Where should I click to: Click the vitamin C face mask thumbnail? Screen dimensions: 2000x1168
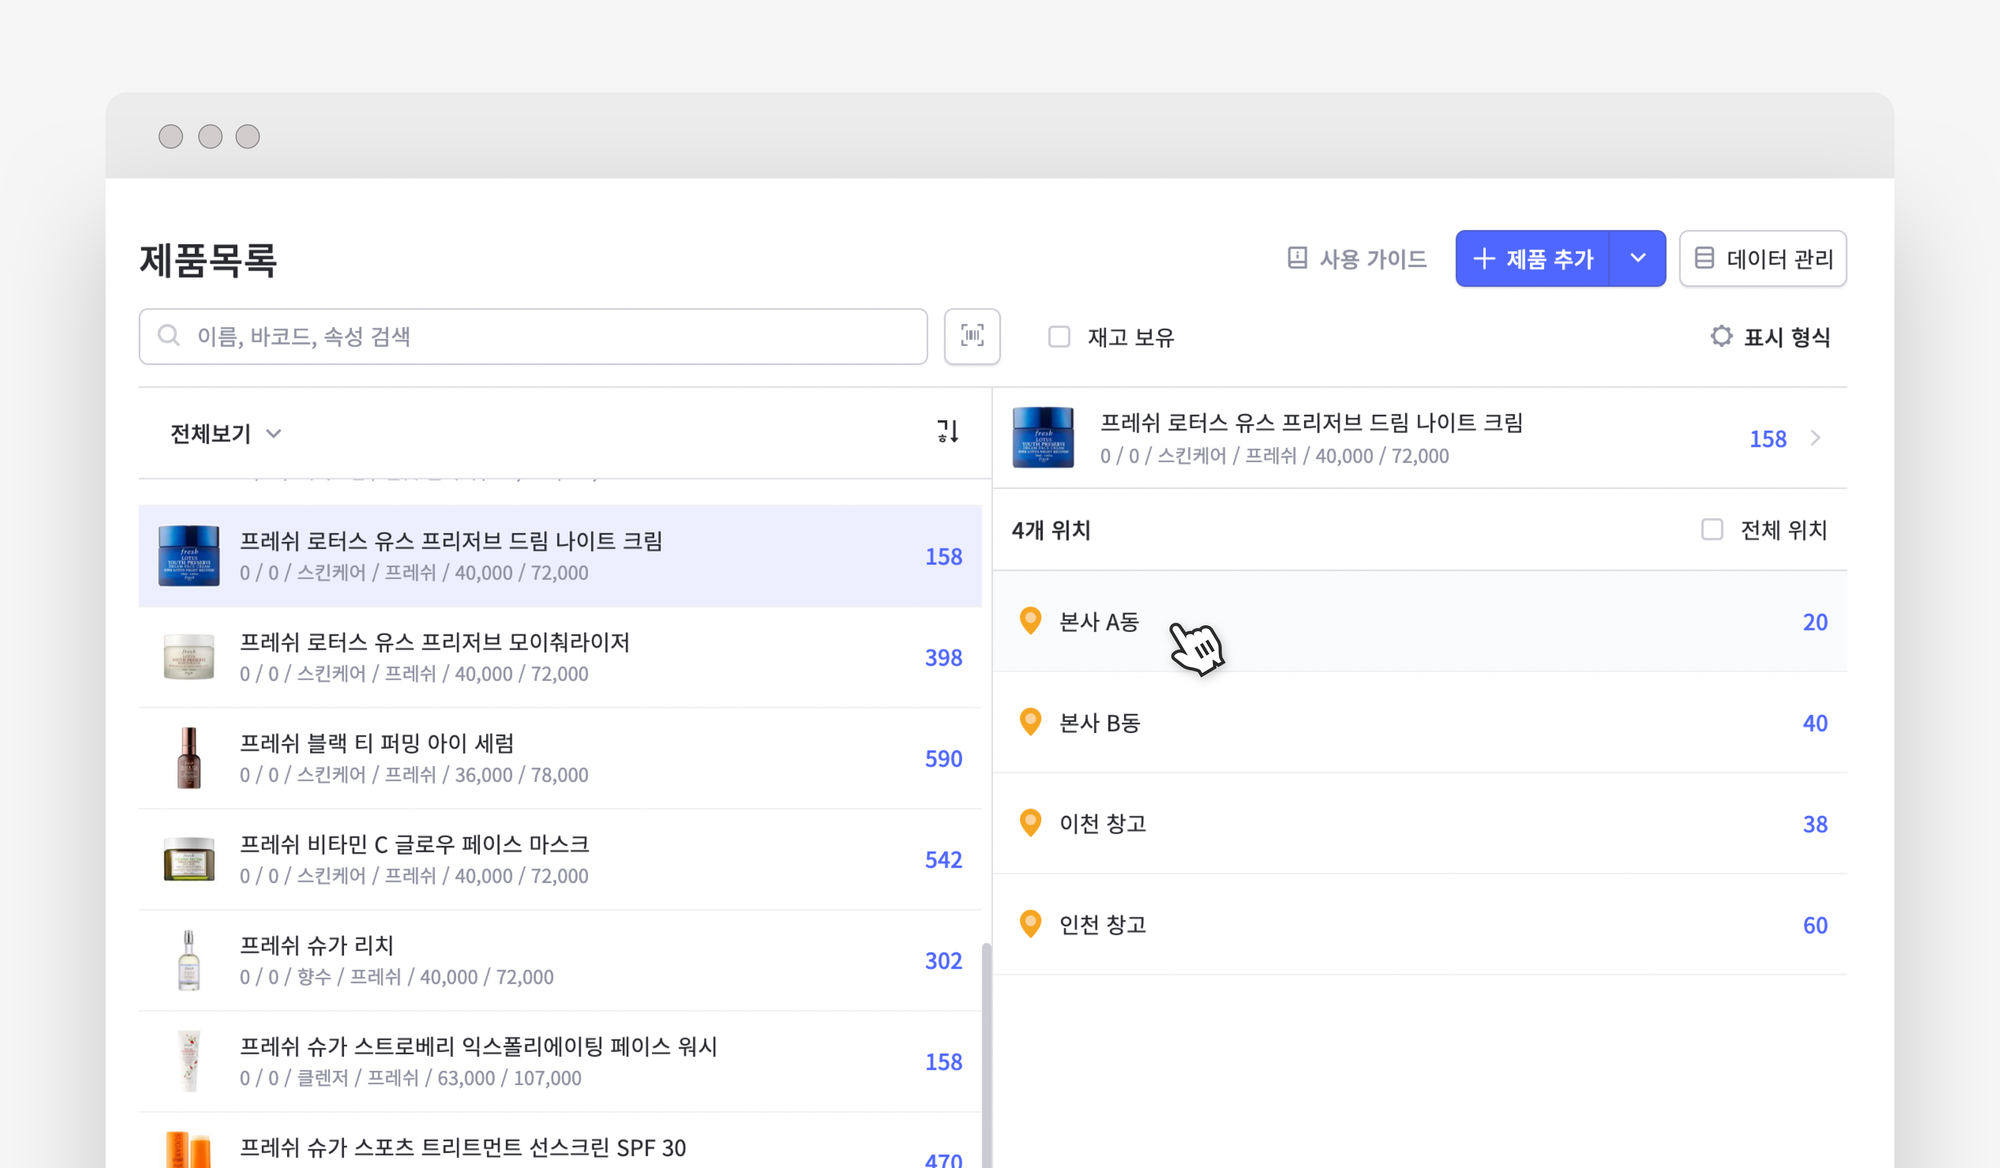(x=189, y=859)
